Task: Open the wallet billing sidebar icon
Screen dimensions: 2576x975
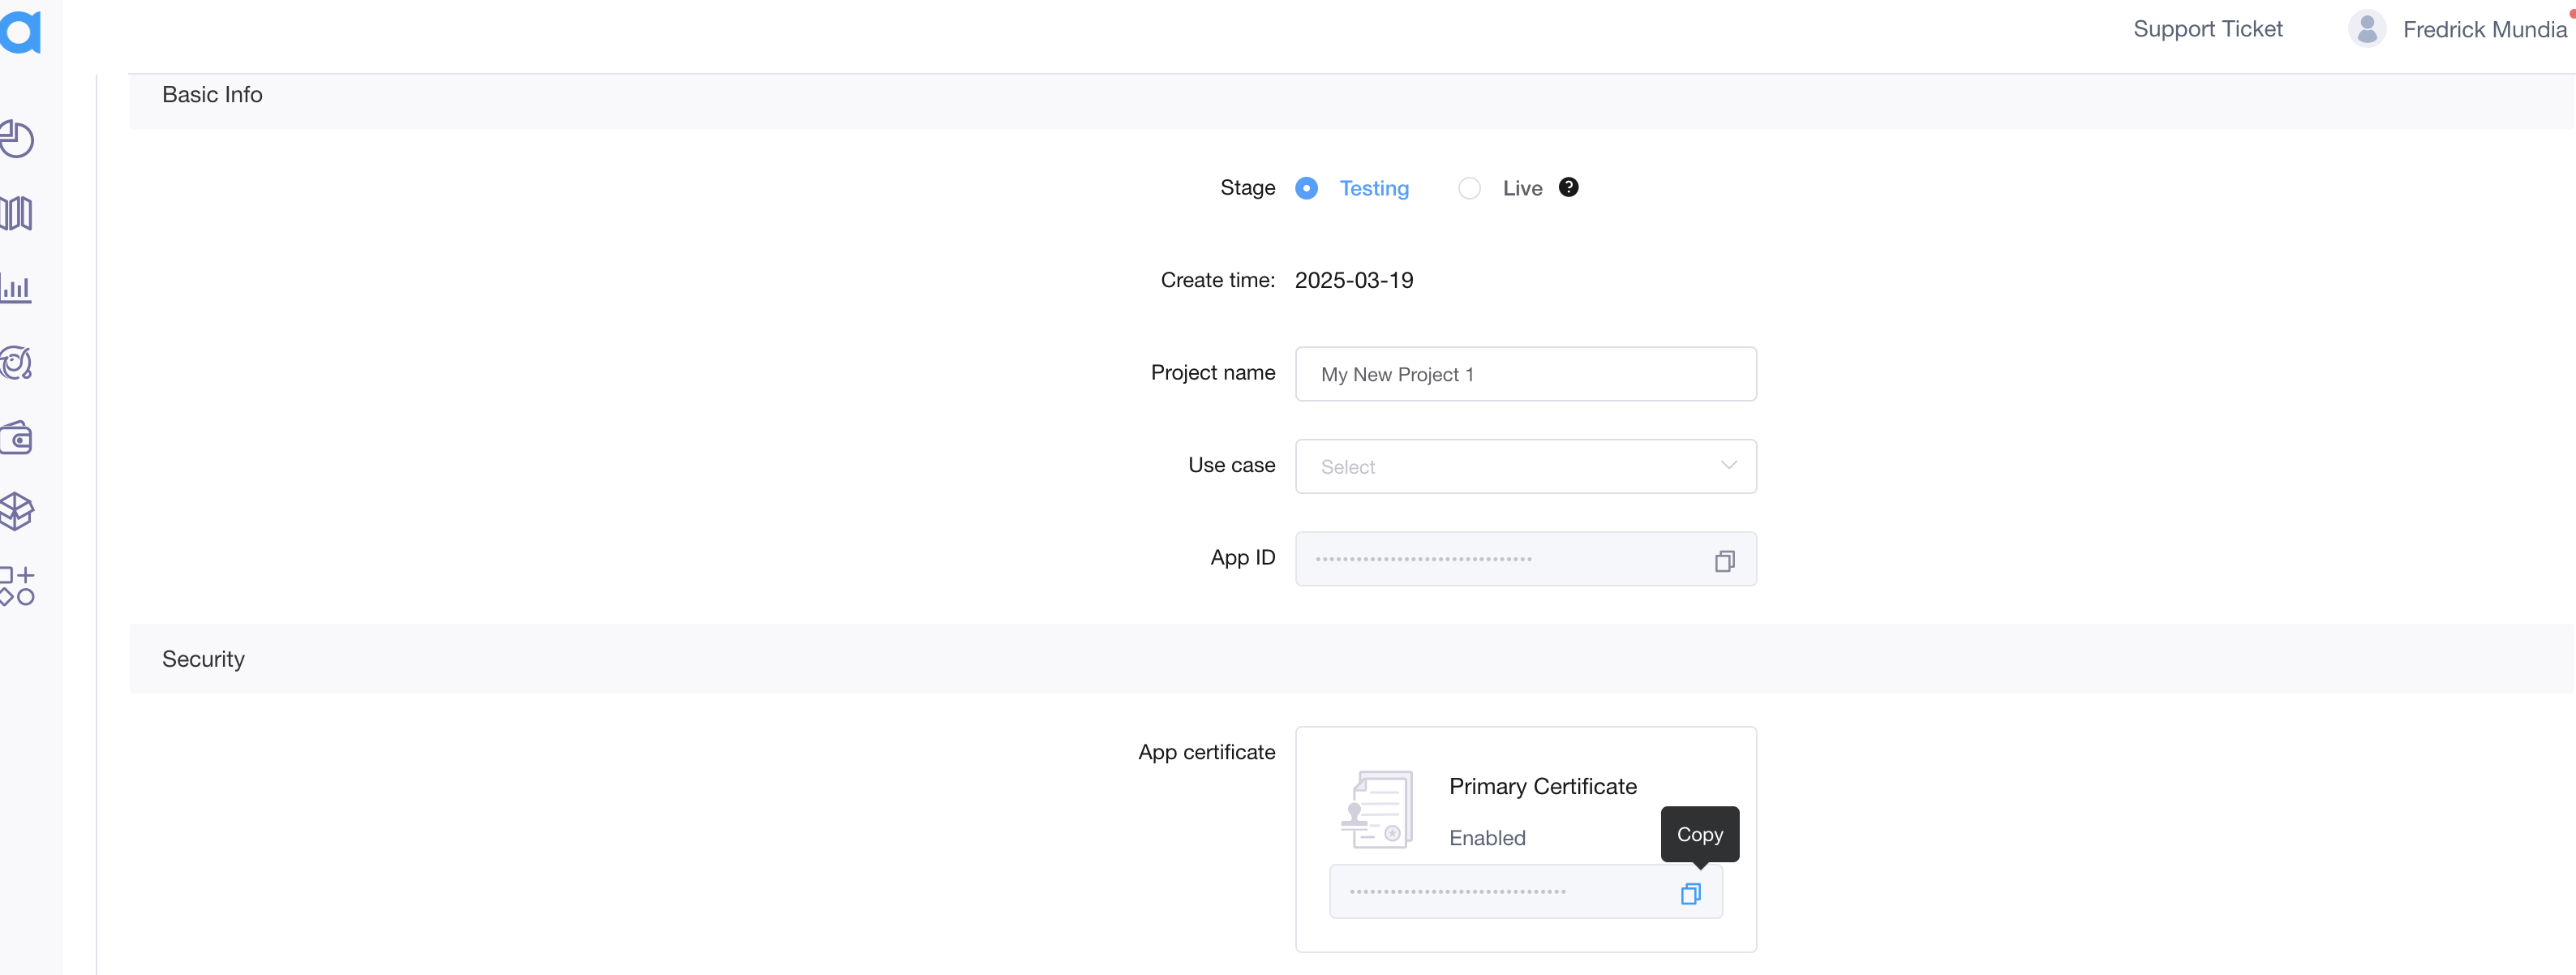Action: pos(17,437)
